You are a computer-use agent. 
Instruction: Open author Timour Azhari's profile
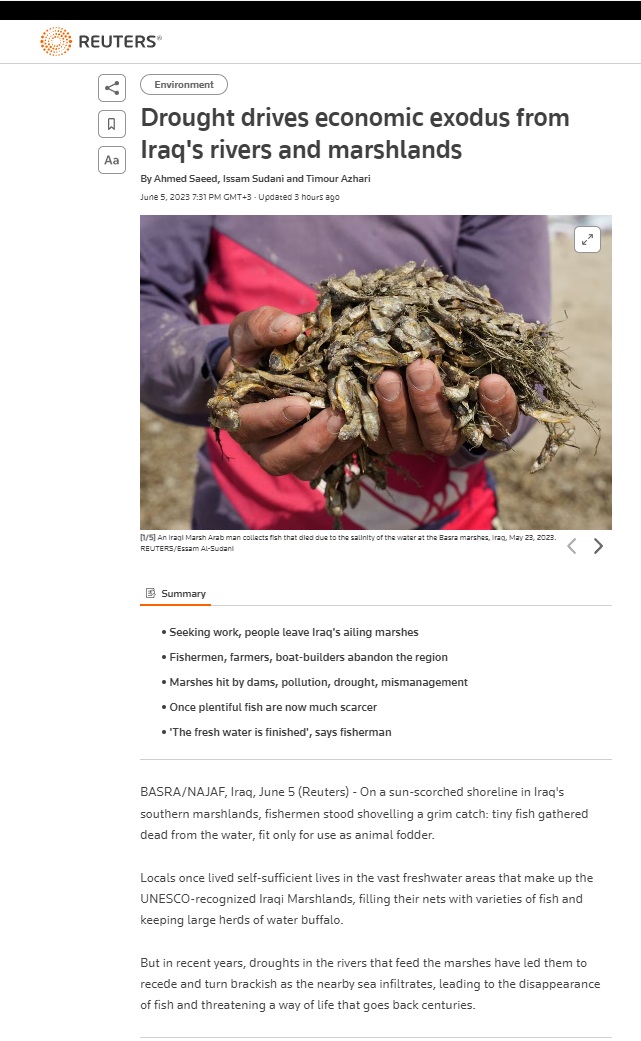pos(338,179)
